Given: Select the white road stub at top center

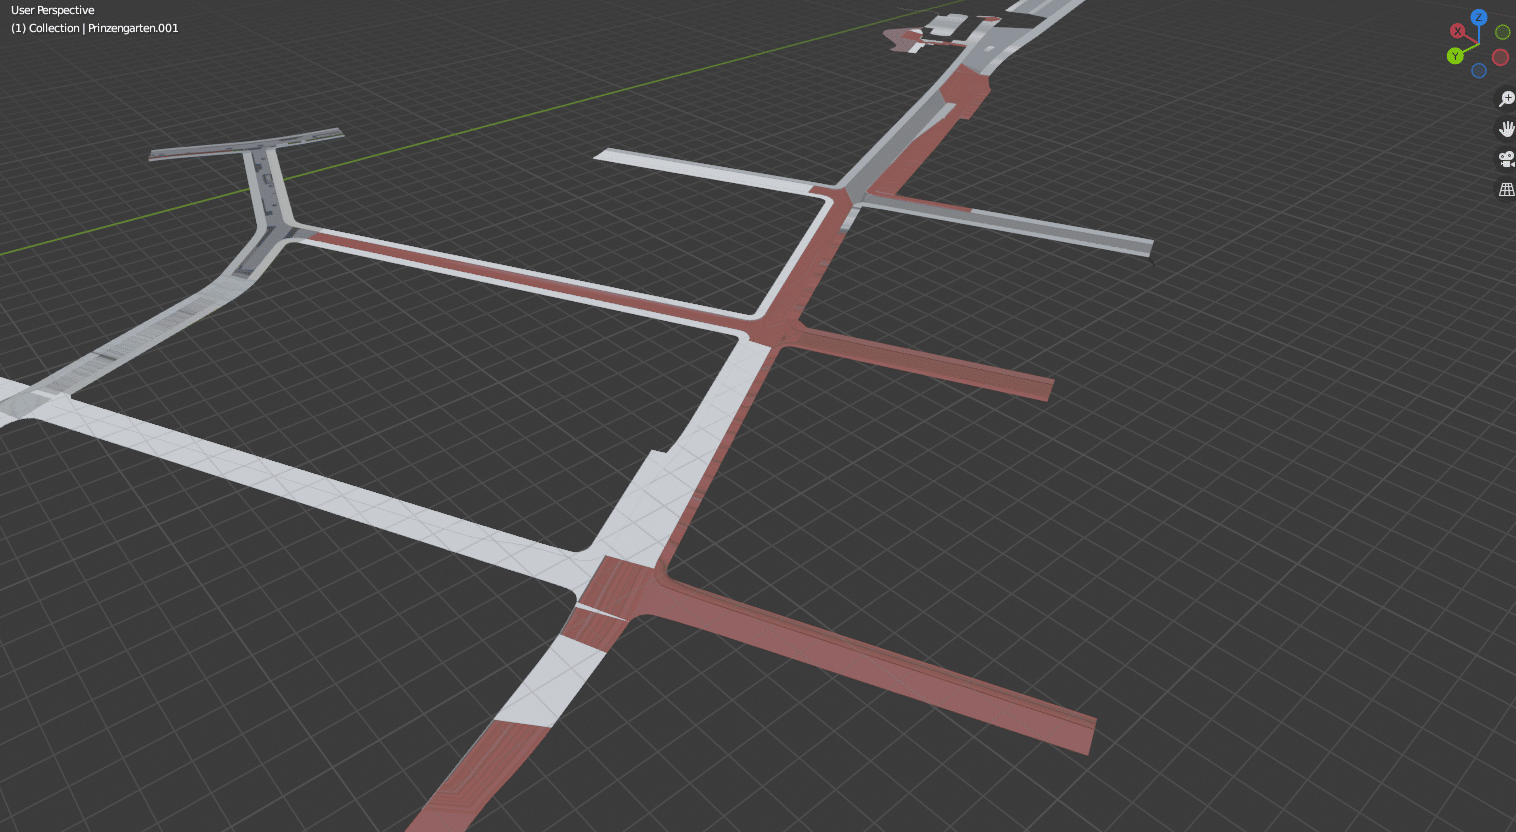Looking at the screenshot, I should click(x=700, y=168).
